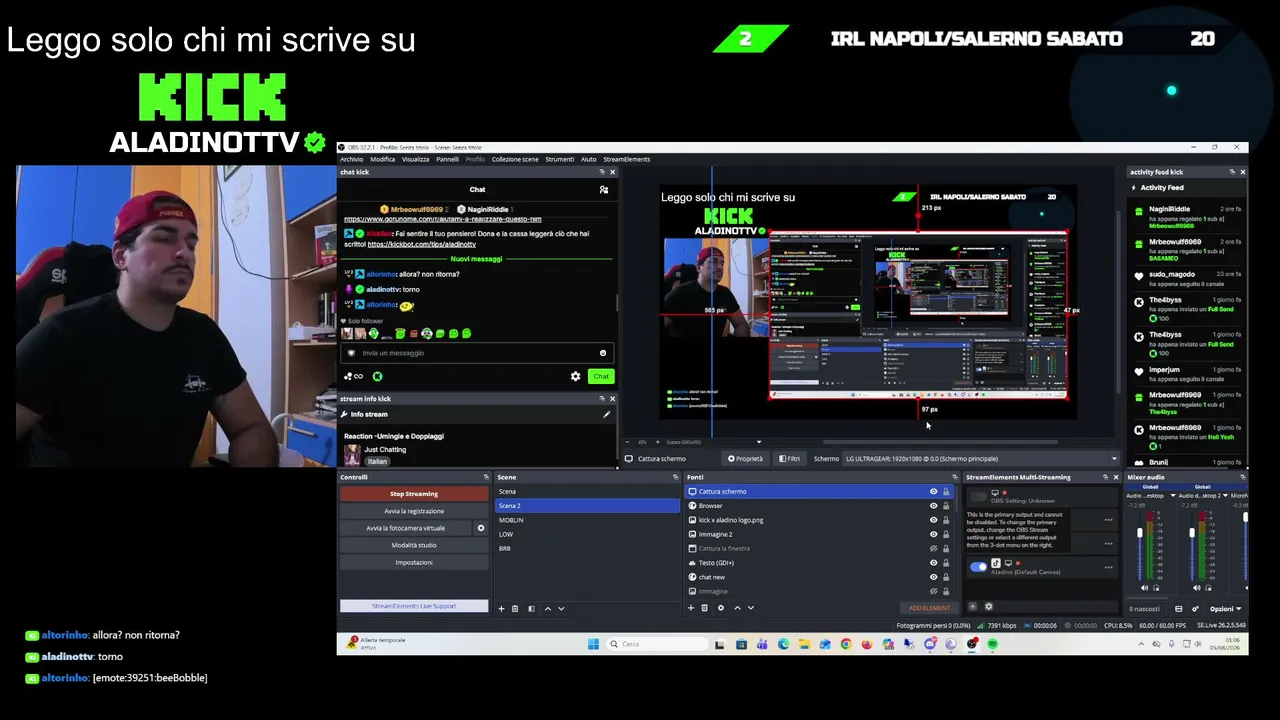Undock the Fonti panel

point(954,477)
